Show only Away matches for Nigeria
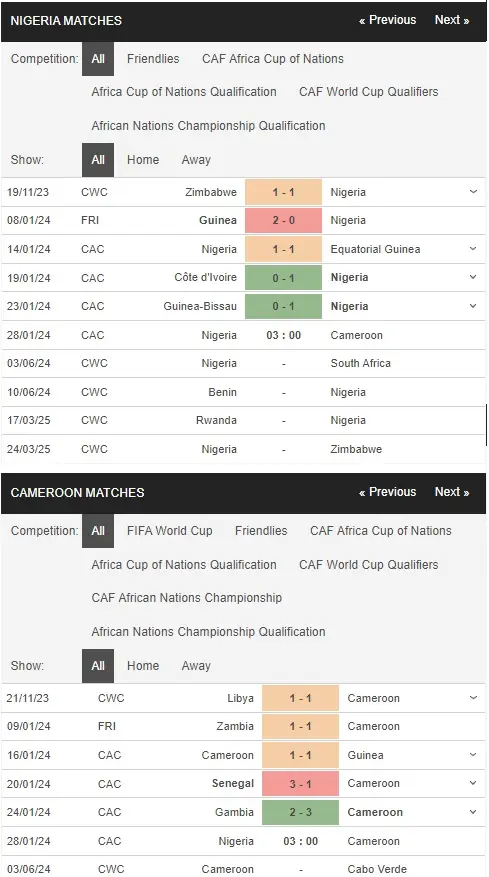Viewport: 489px width, 877px height. pyautogui.click(x=196, y=160)
